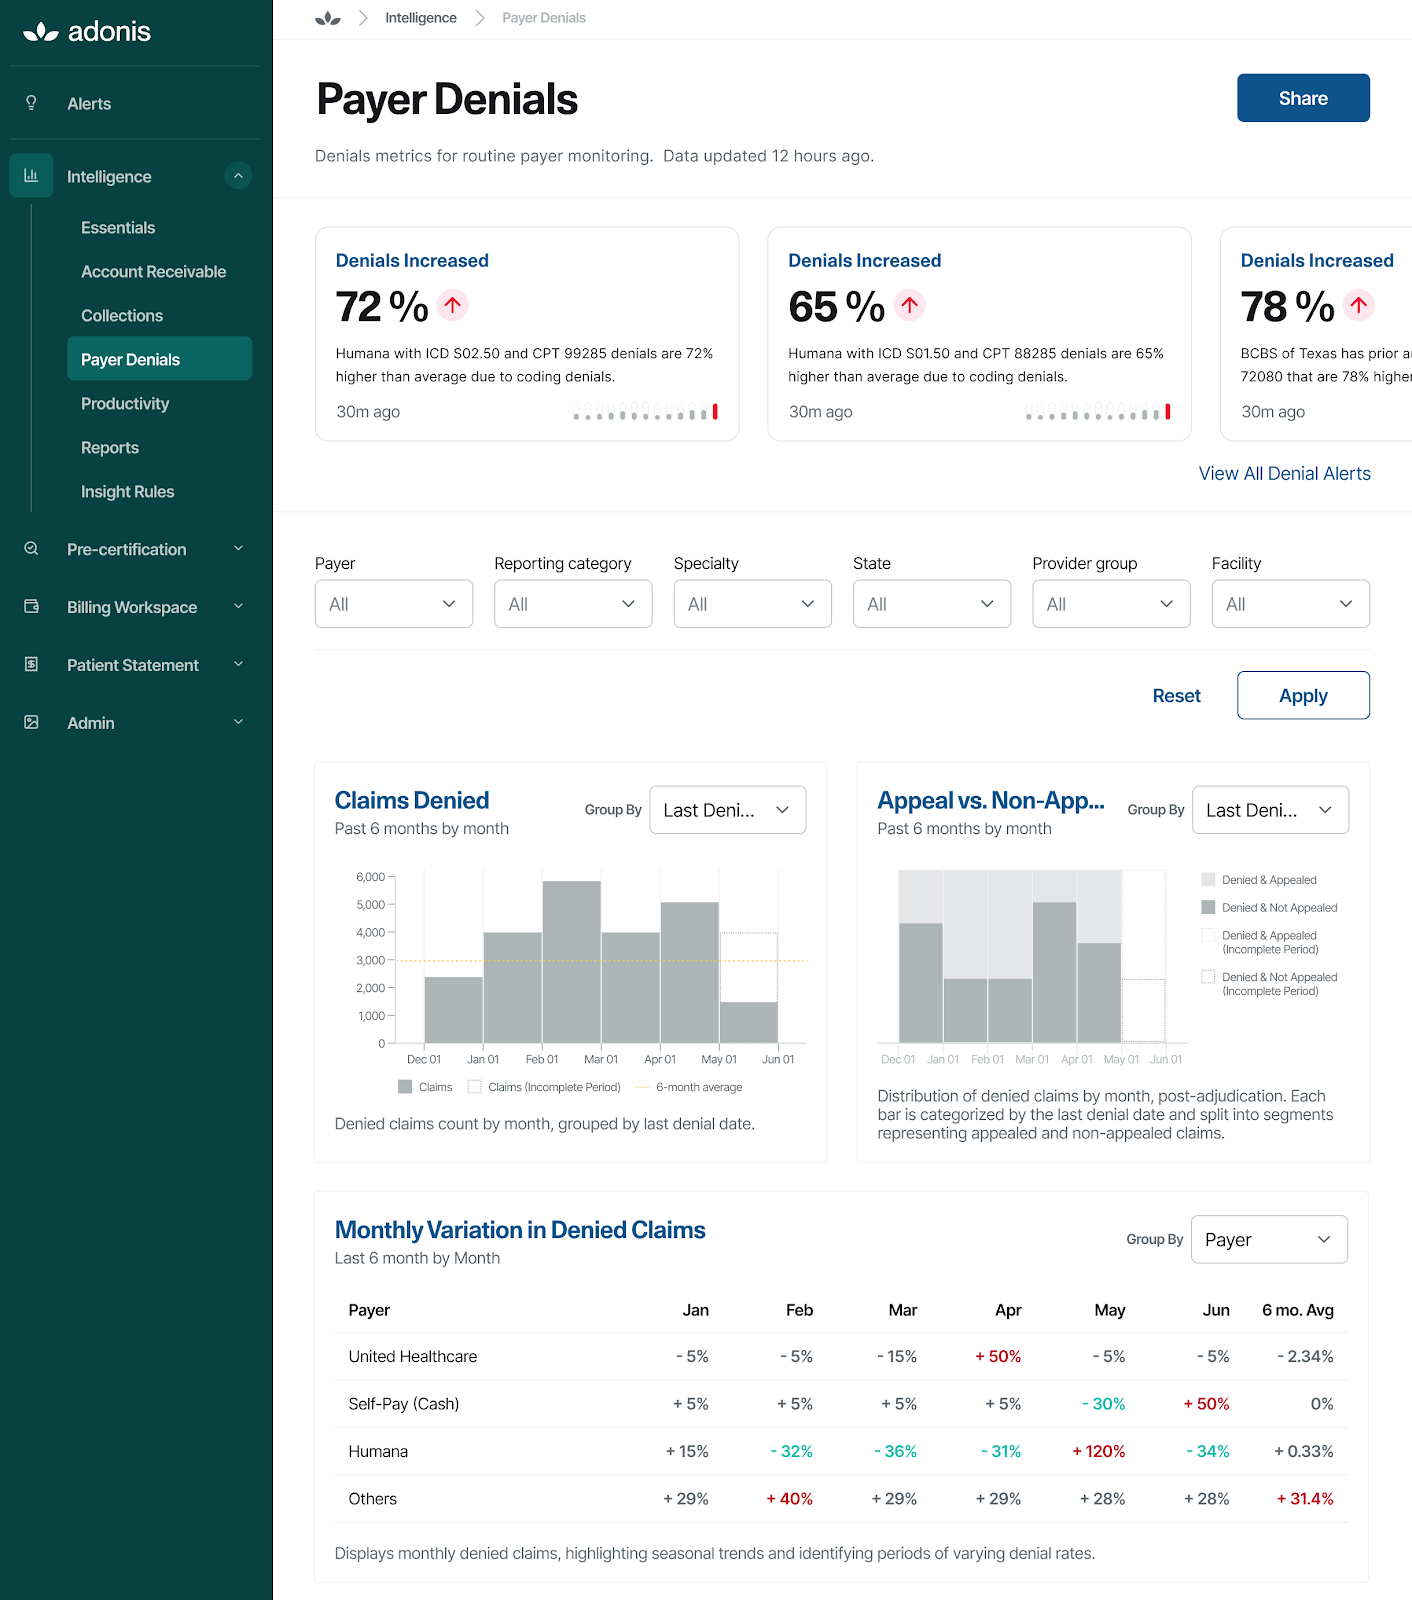Click red up-arrow on 72% alert
Image resolution: width=1412 pixels, height=1600 pixels.
click(453, 305)
